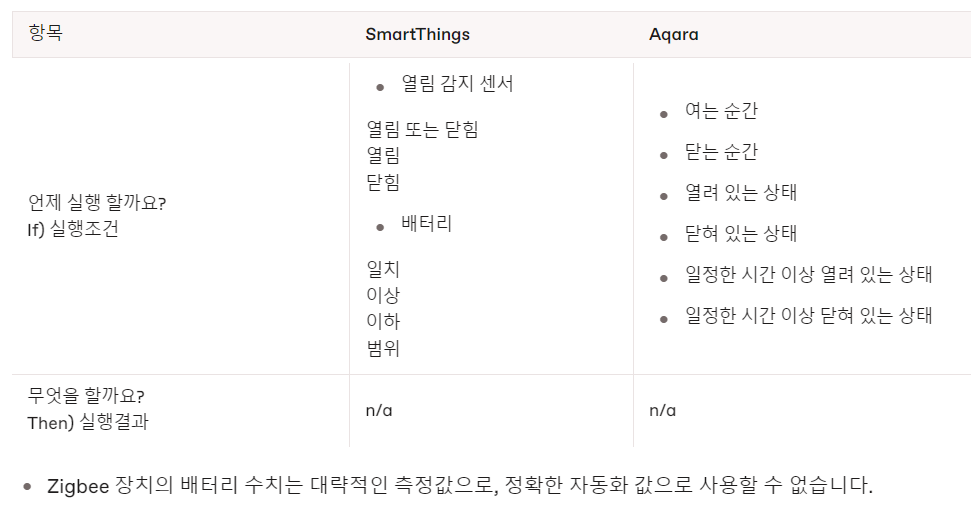
Task: Click the 항목 column header
Action: [x=45, y=33]
